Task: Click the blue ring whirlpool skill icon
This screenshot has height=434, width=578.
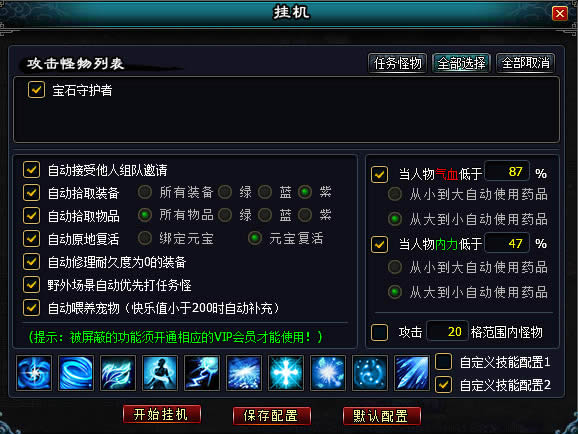Action: [x=76, y=373]
